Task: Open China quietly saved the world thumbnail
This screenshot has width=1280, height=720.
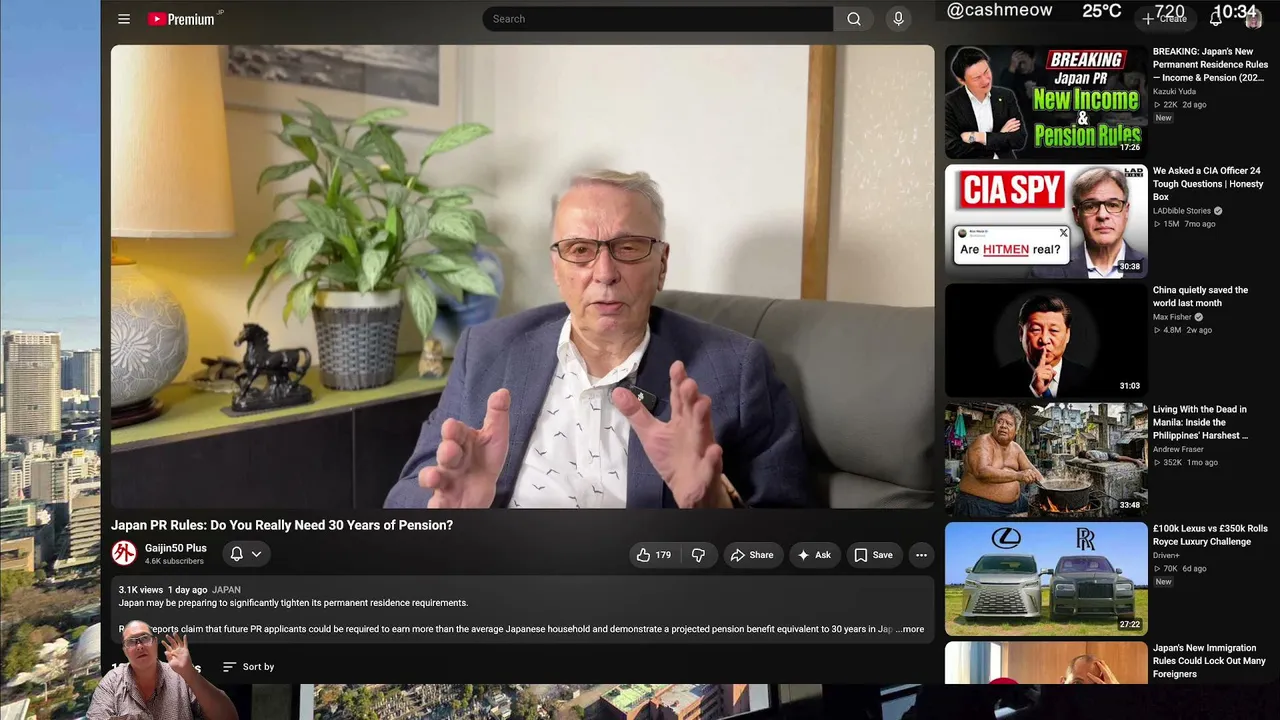Action: point(1046,340)
